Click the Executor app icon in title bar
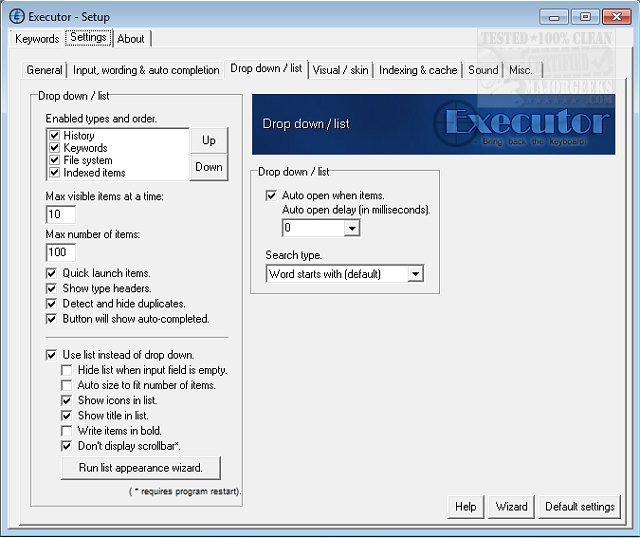This screenshot has height=538, width=640. [17, 17]
